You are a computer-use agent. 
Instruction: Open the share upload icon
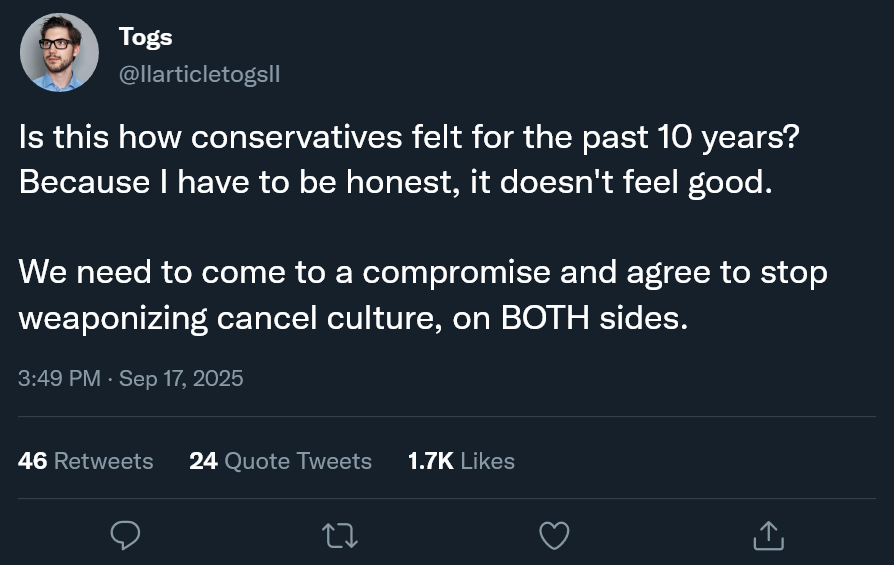pyautogui.click(x=768, y=535)
